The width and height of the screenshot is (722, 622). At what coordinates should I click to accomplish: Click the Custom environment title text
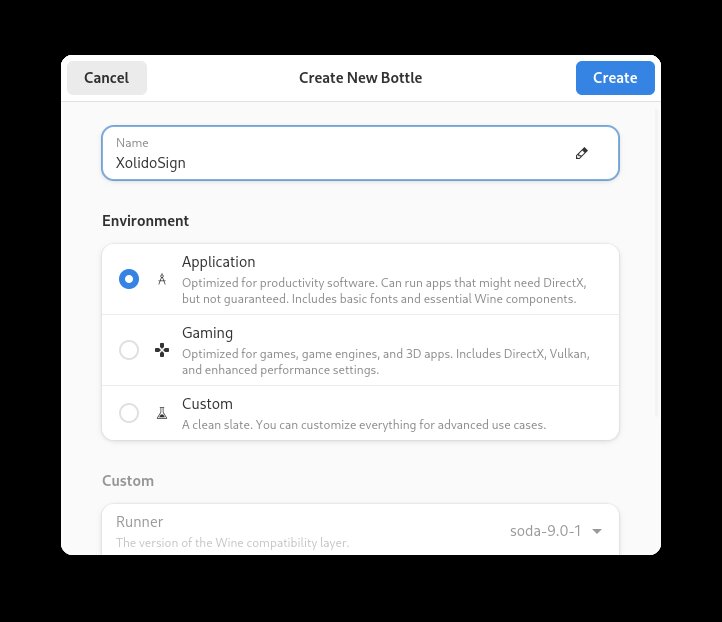point(207,404)
